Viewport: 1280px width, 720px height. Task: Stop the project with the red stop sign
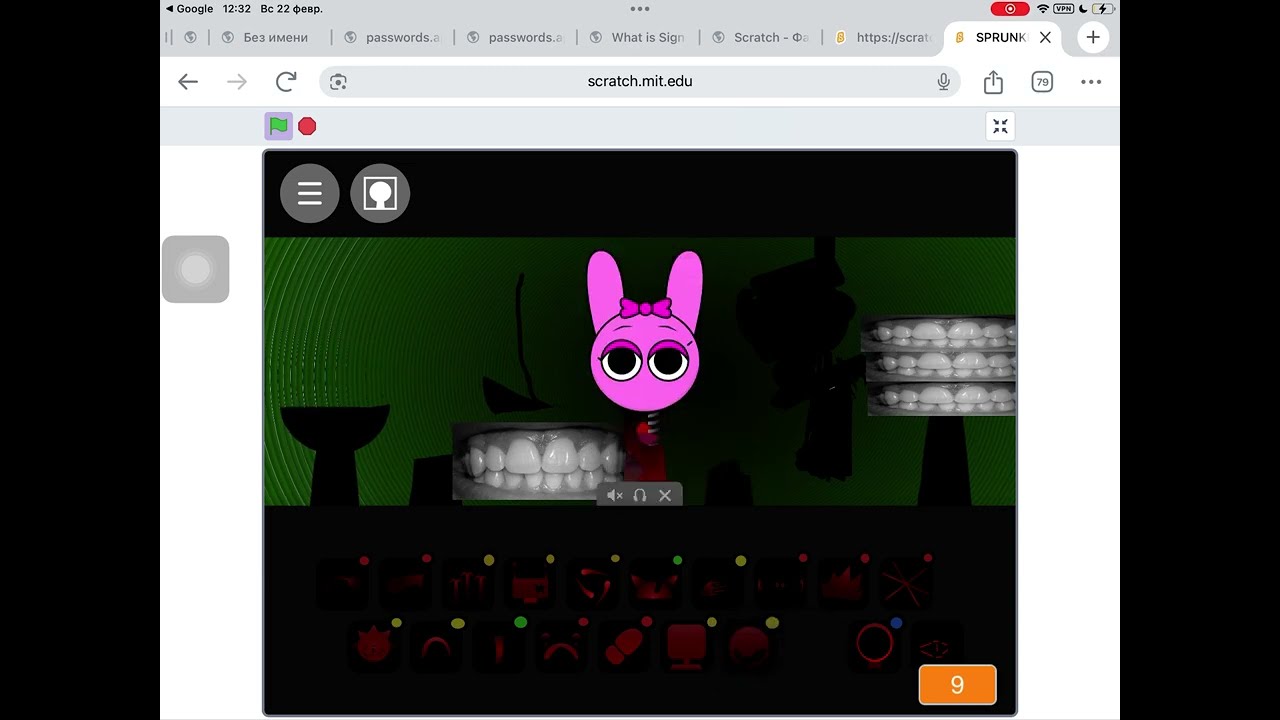point(307,126)
